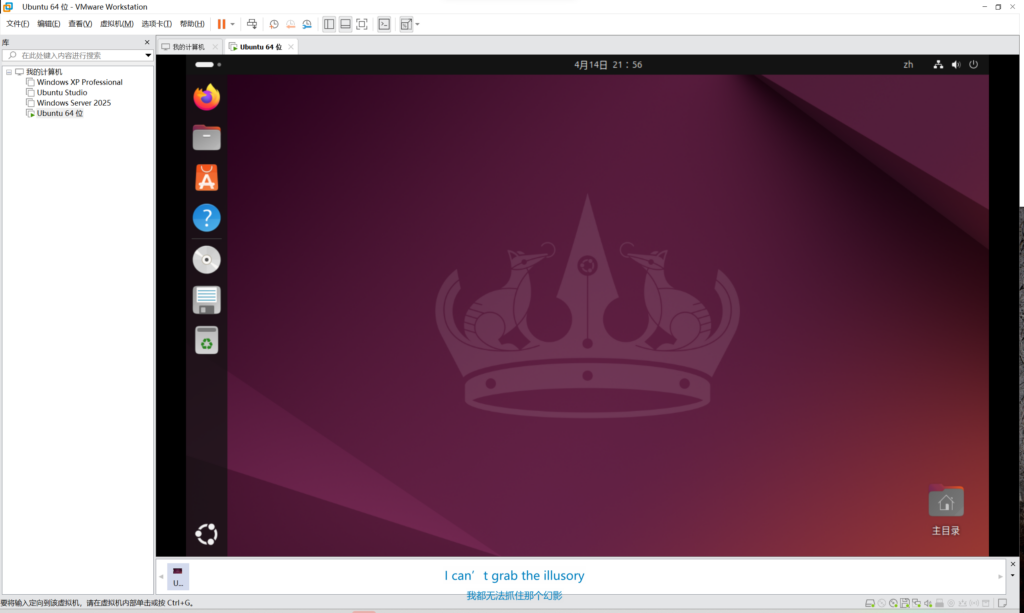Open the Trash icon in the dock
Screen dimensions: 1024x613
206,340
